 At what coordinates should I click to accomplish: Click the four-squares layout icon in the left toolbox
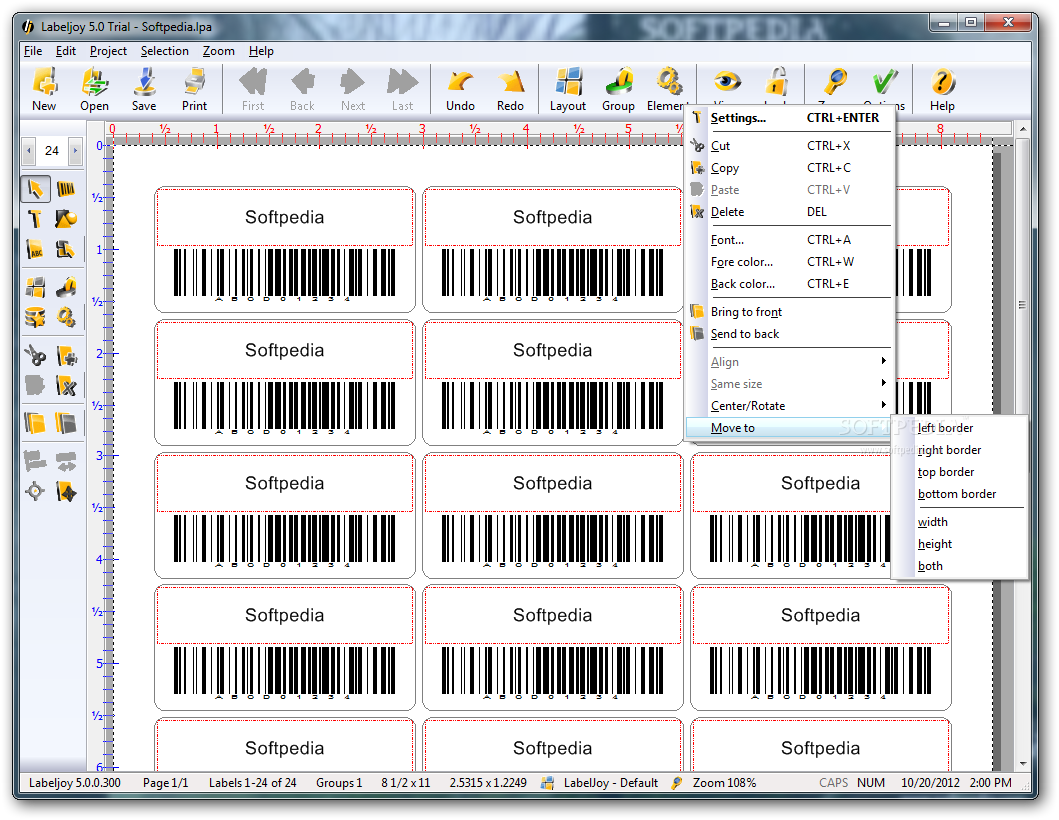point(35,287)
